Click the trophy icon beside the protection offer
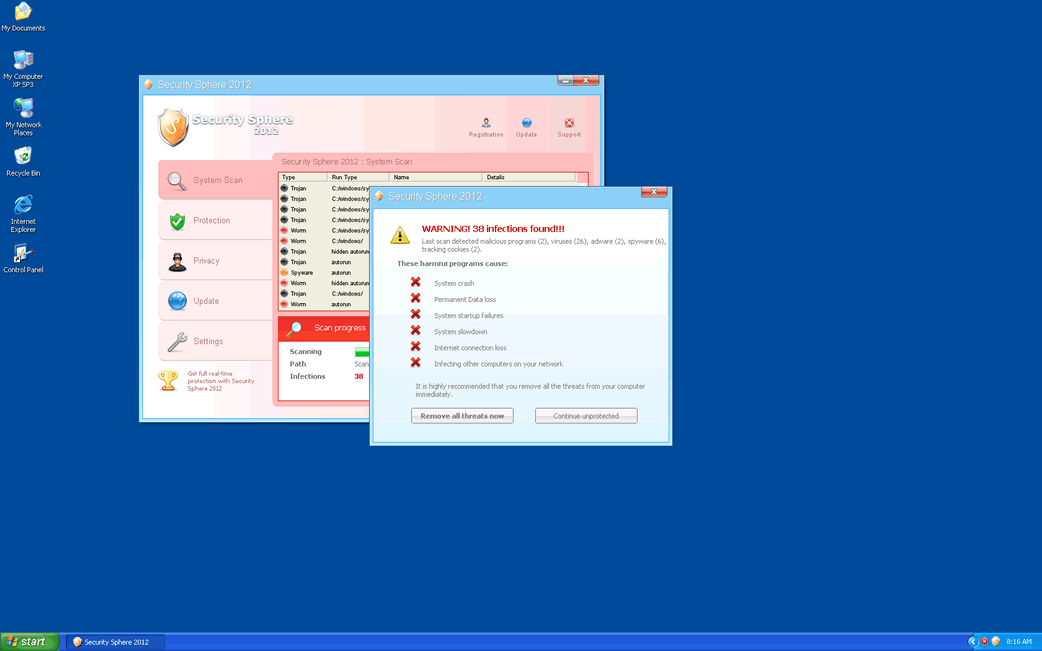The height and width of the screenshot is (651, 1042). 169,378
